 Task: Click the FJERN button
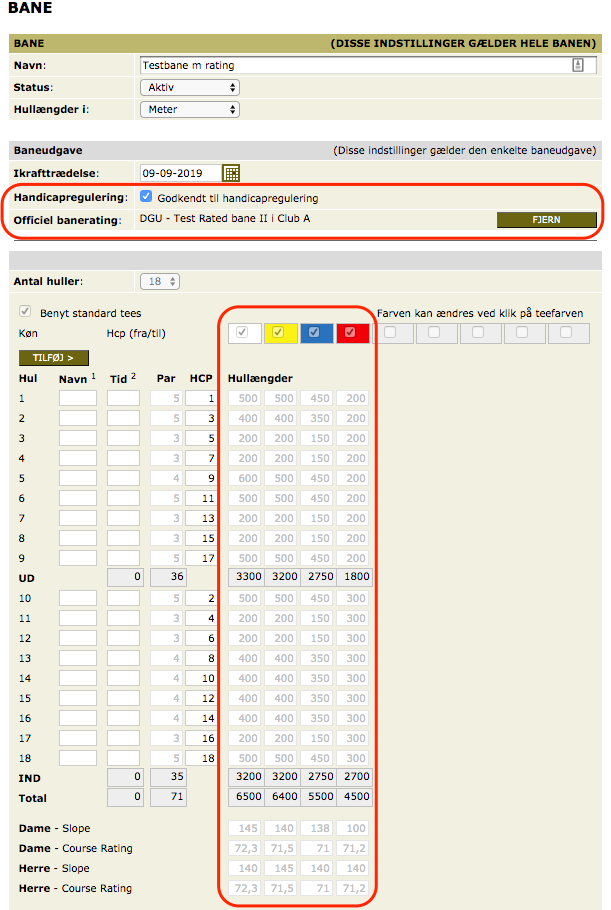[546, 220]
